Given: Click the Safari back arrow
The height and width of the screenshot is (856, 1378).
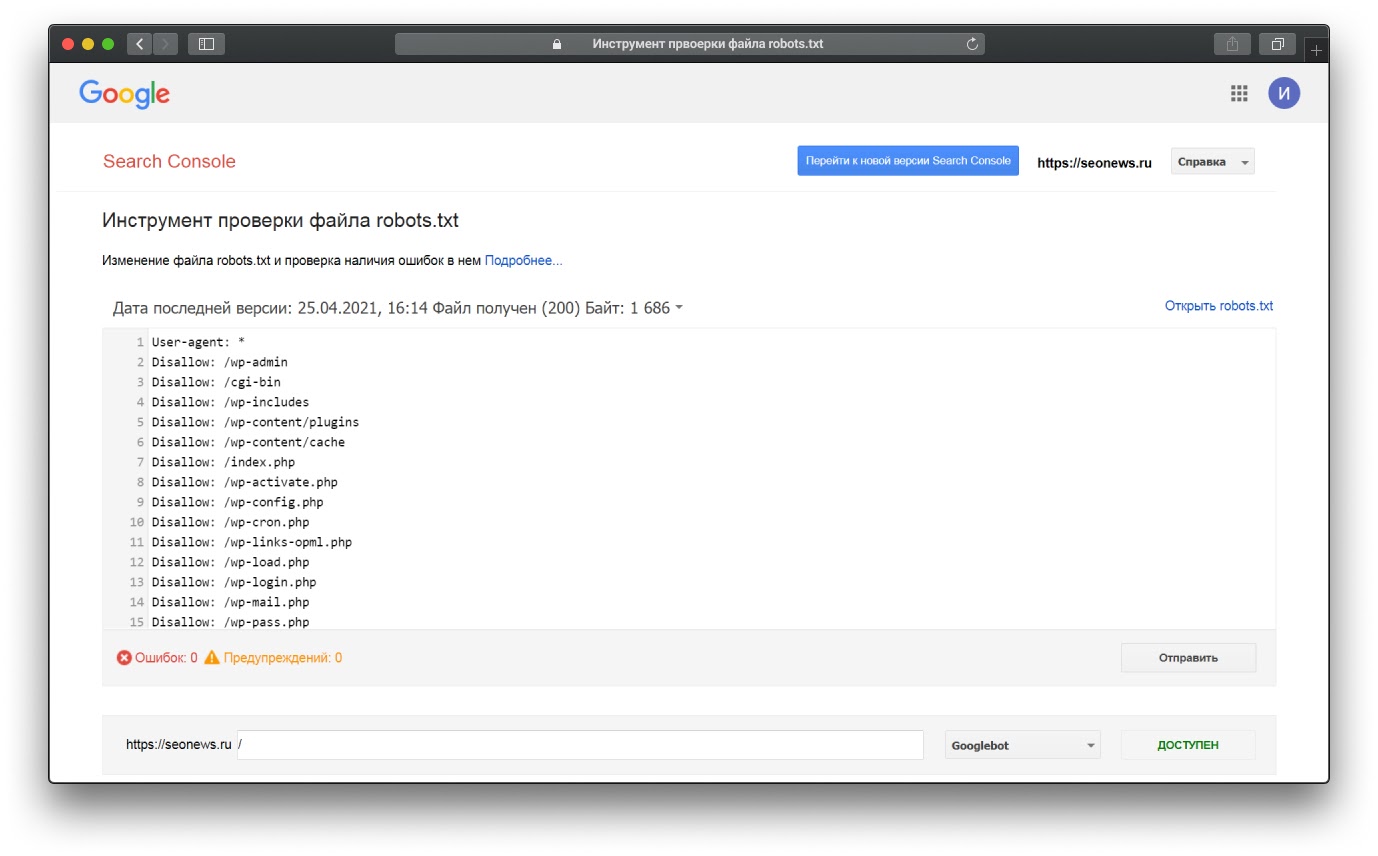Looking at the screenshot, I should (x=139, y=44).
